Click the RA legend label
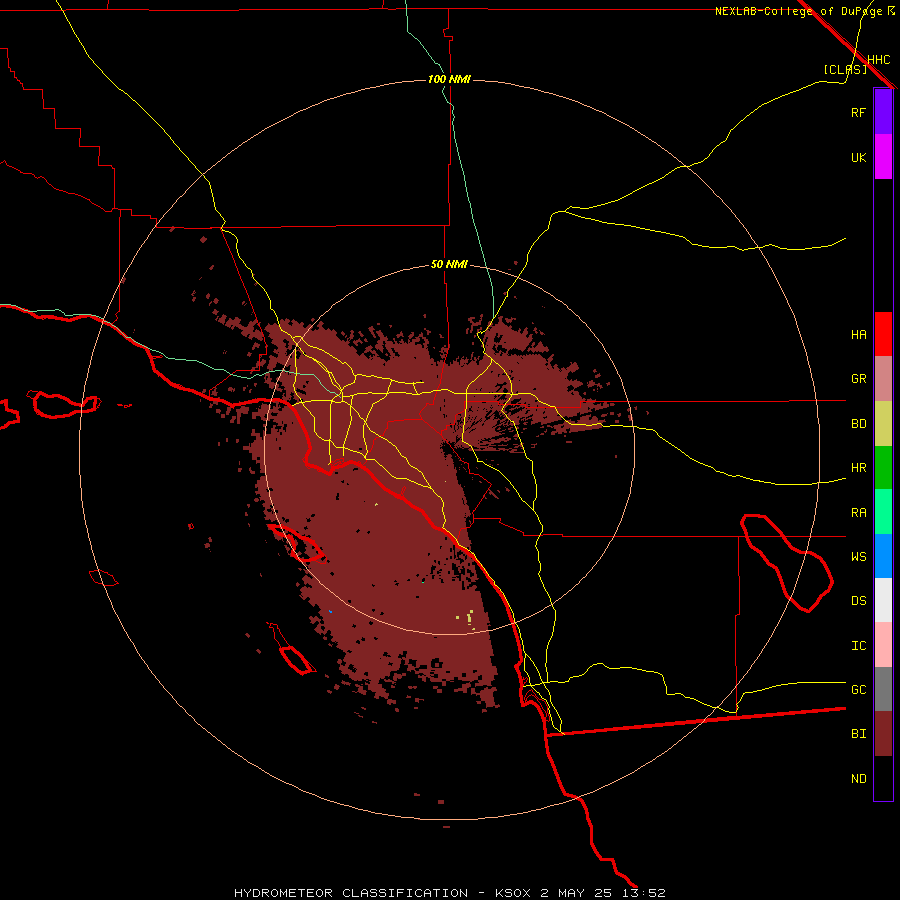 858,513
